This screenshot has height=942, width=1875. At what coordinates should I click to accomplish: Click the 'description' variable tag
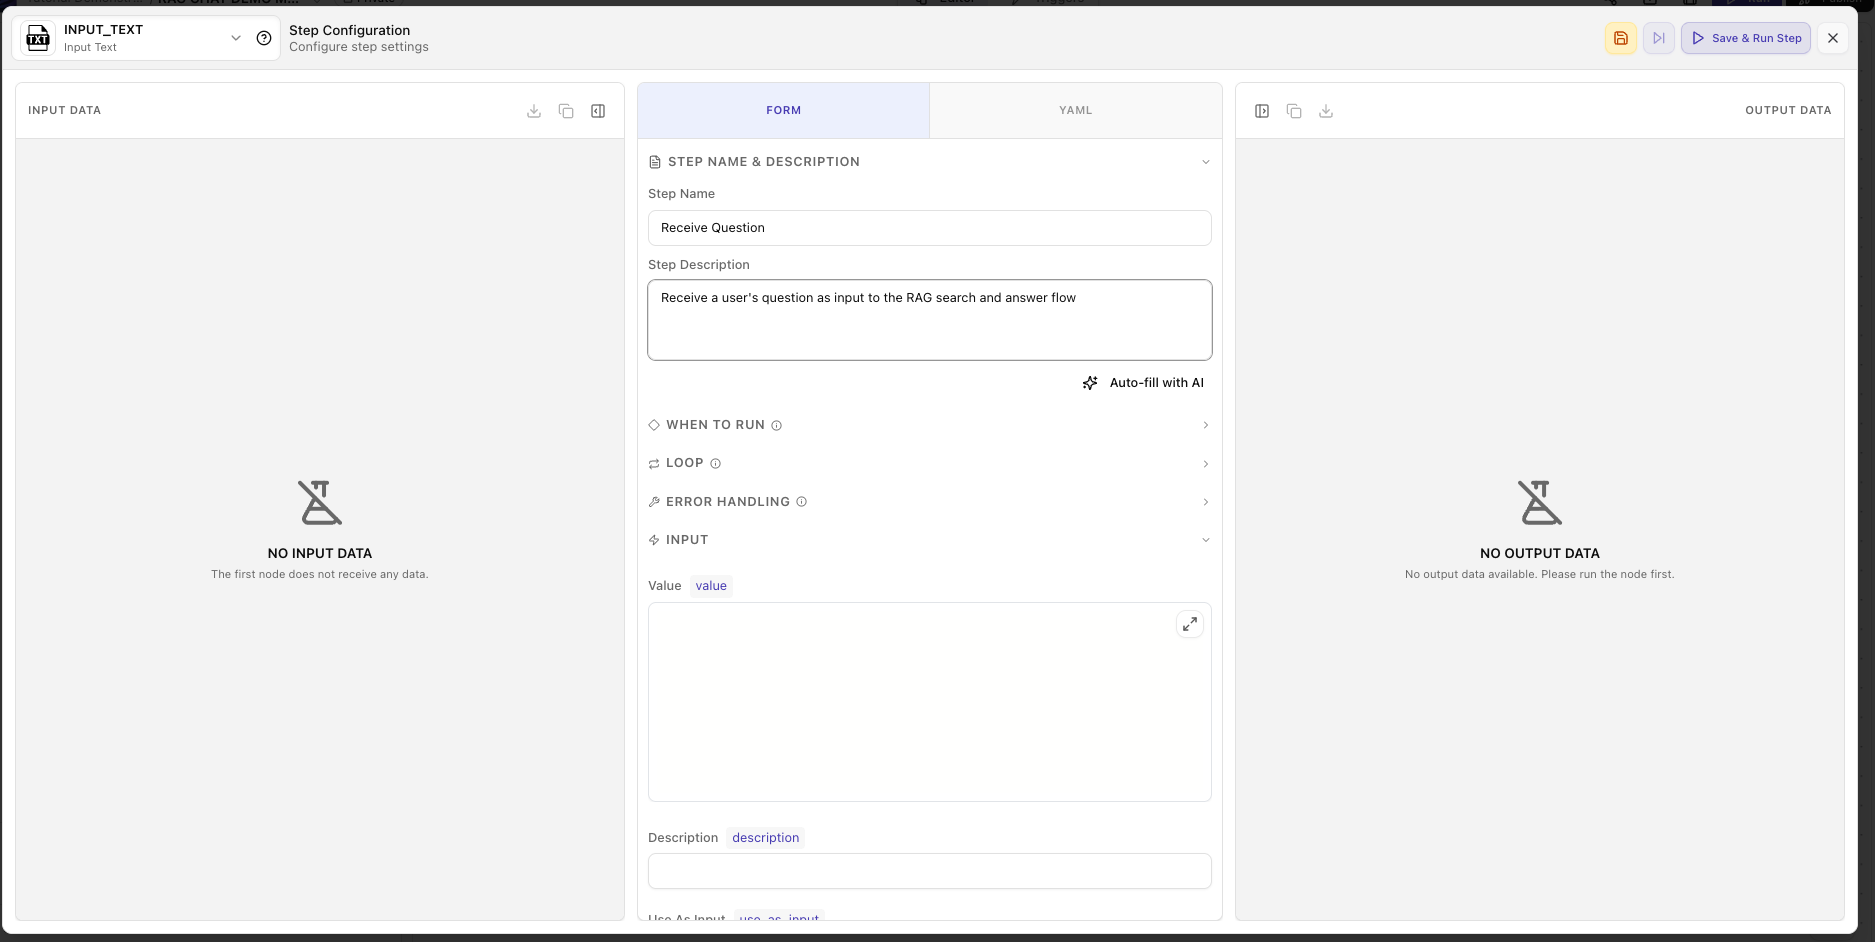(x=766, y=838)
